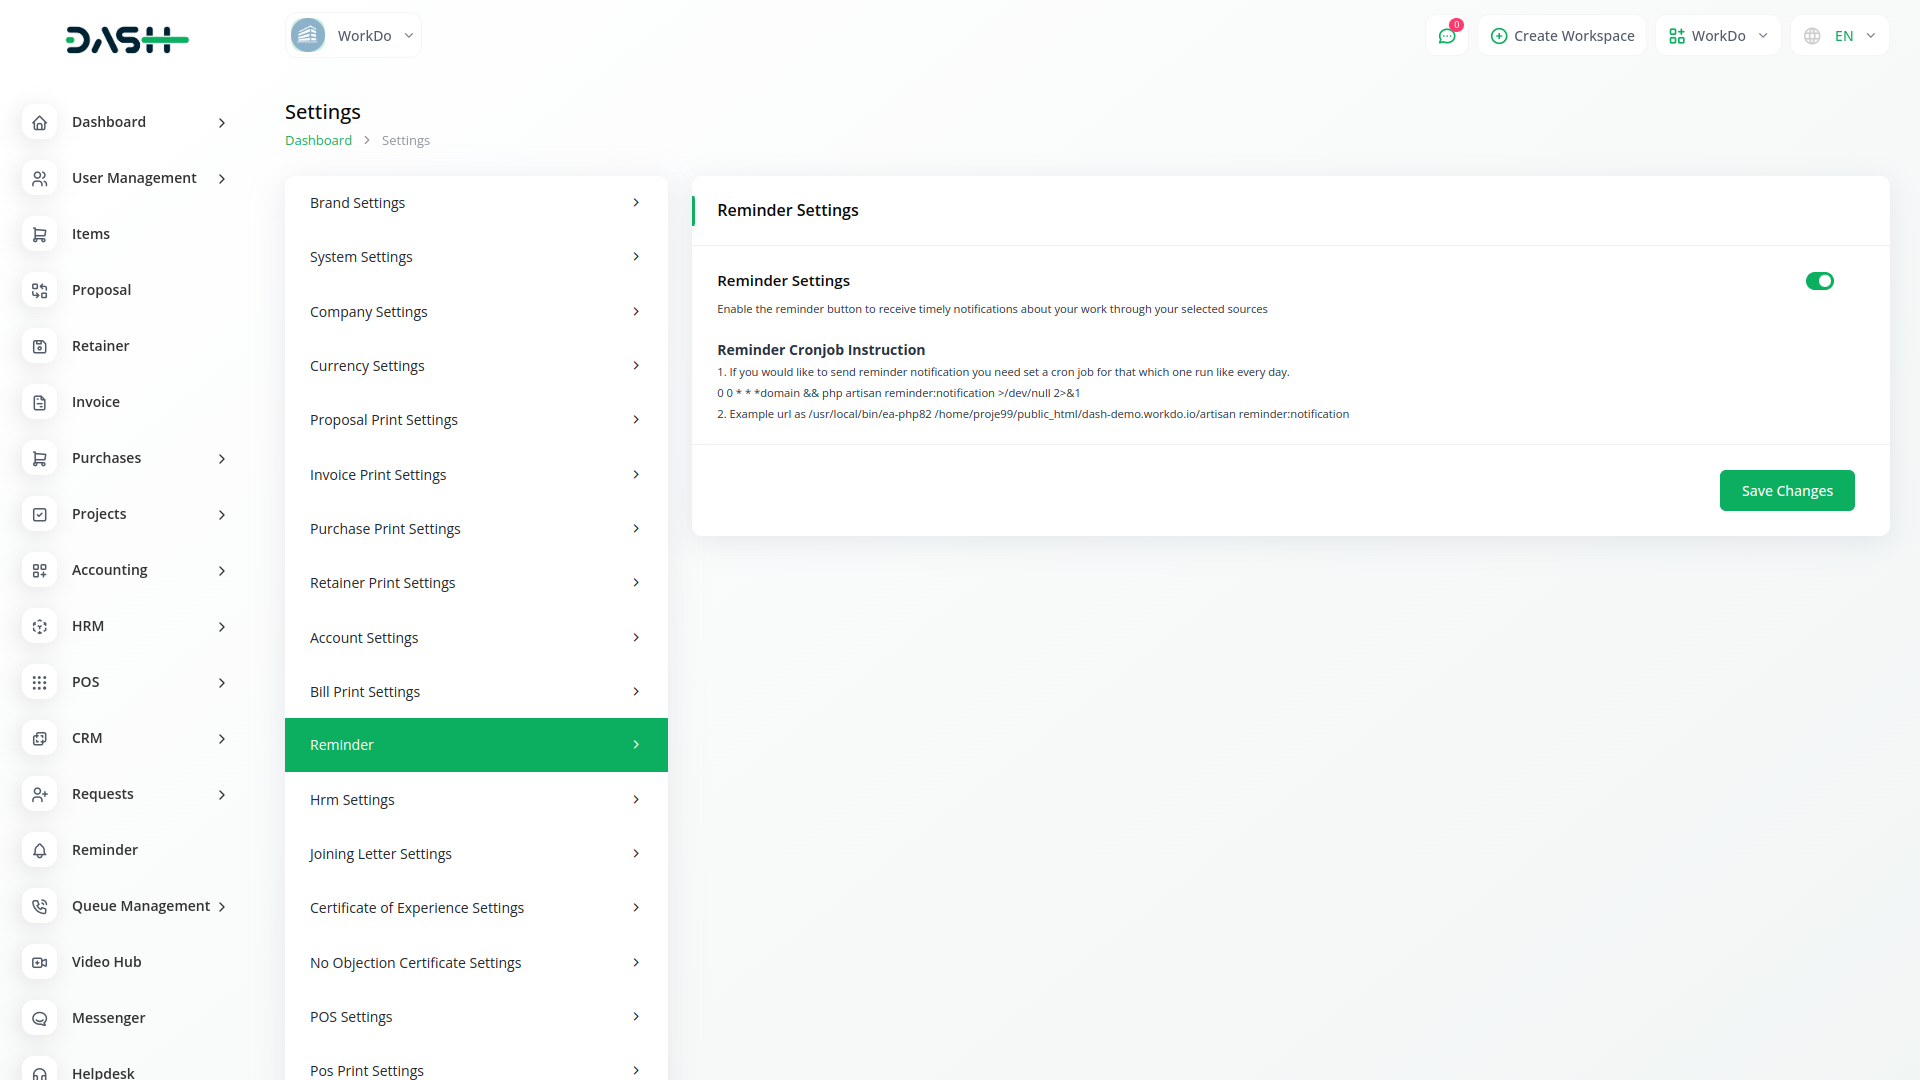Open the POS module icon

39,682
